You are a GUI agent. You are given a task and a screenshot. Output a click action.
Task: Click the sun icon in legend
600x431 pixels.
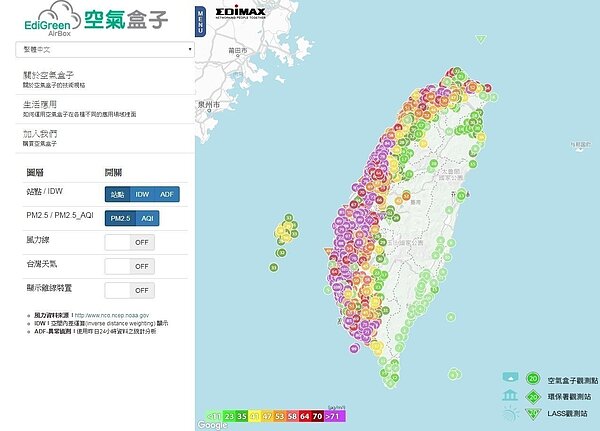510,414
